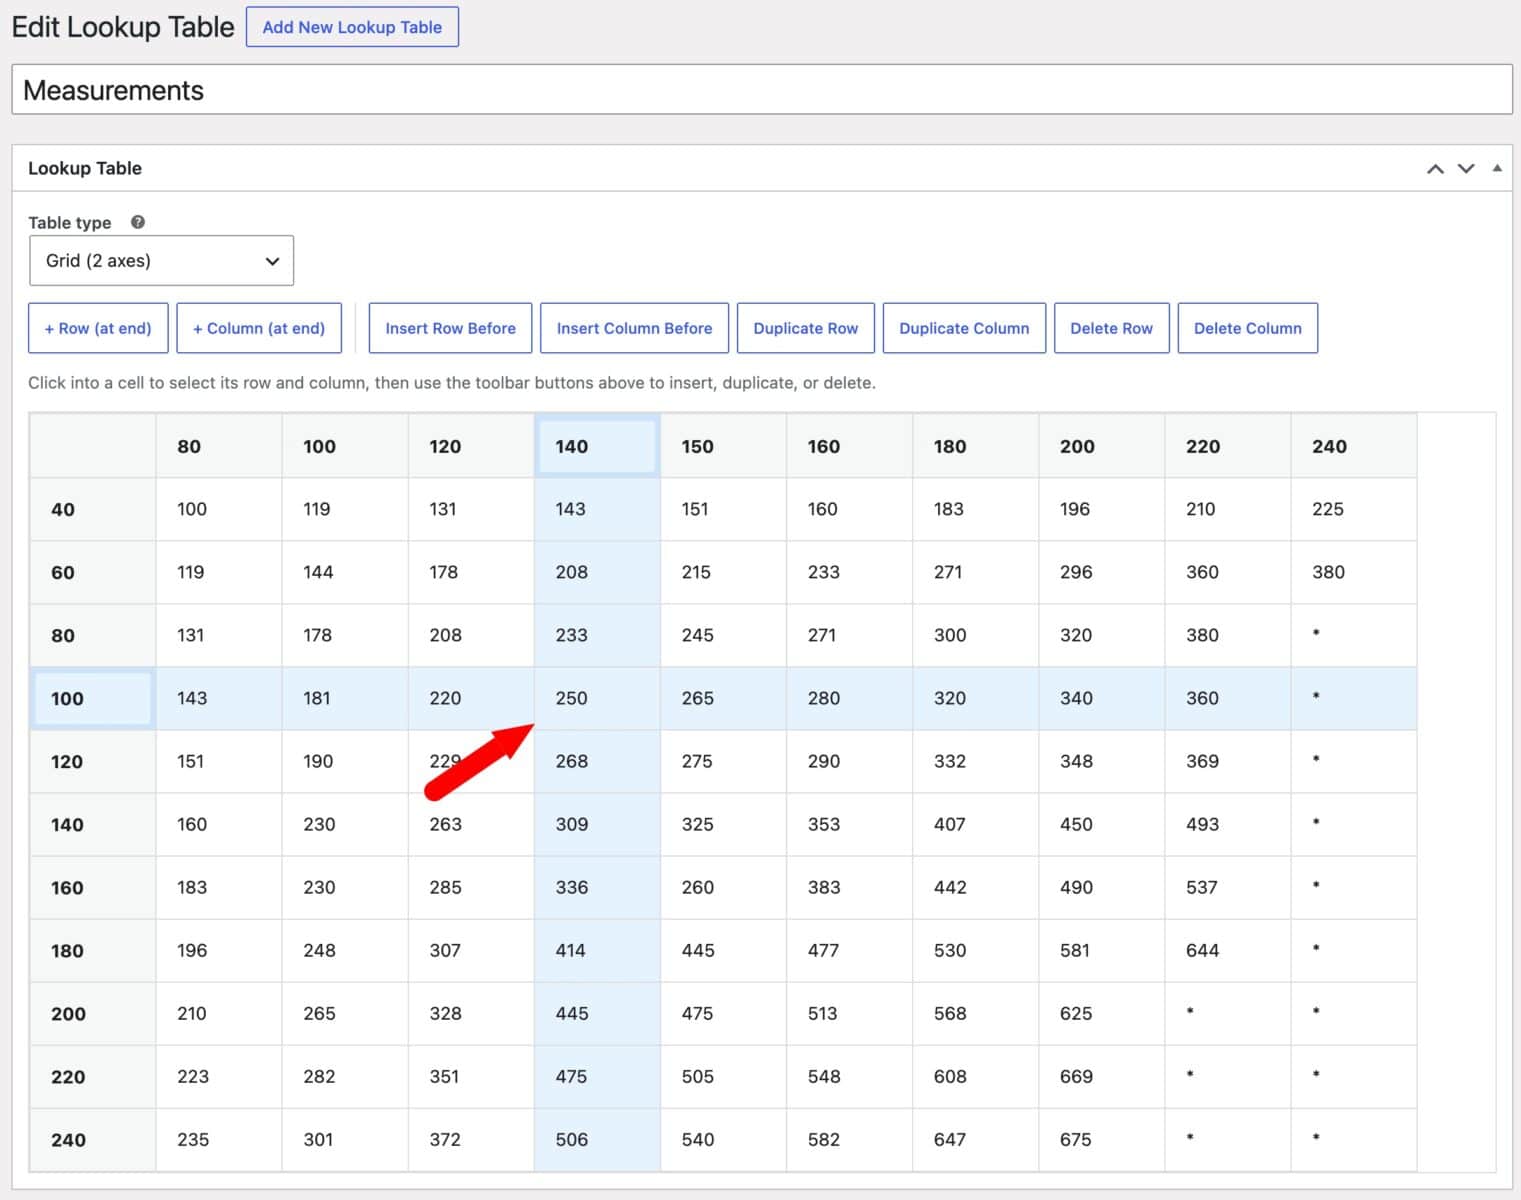
Task: Click row header 60
Action: click(x=93, y=572)
